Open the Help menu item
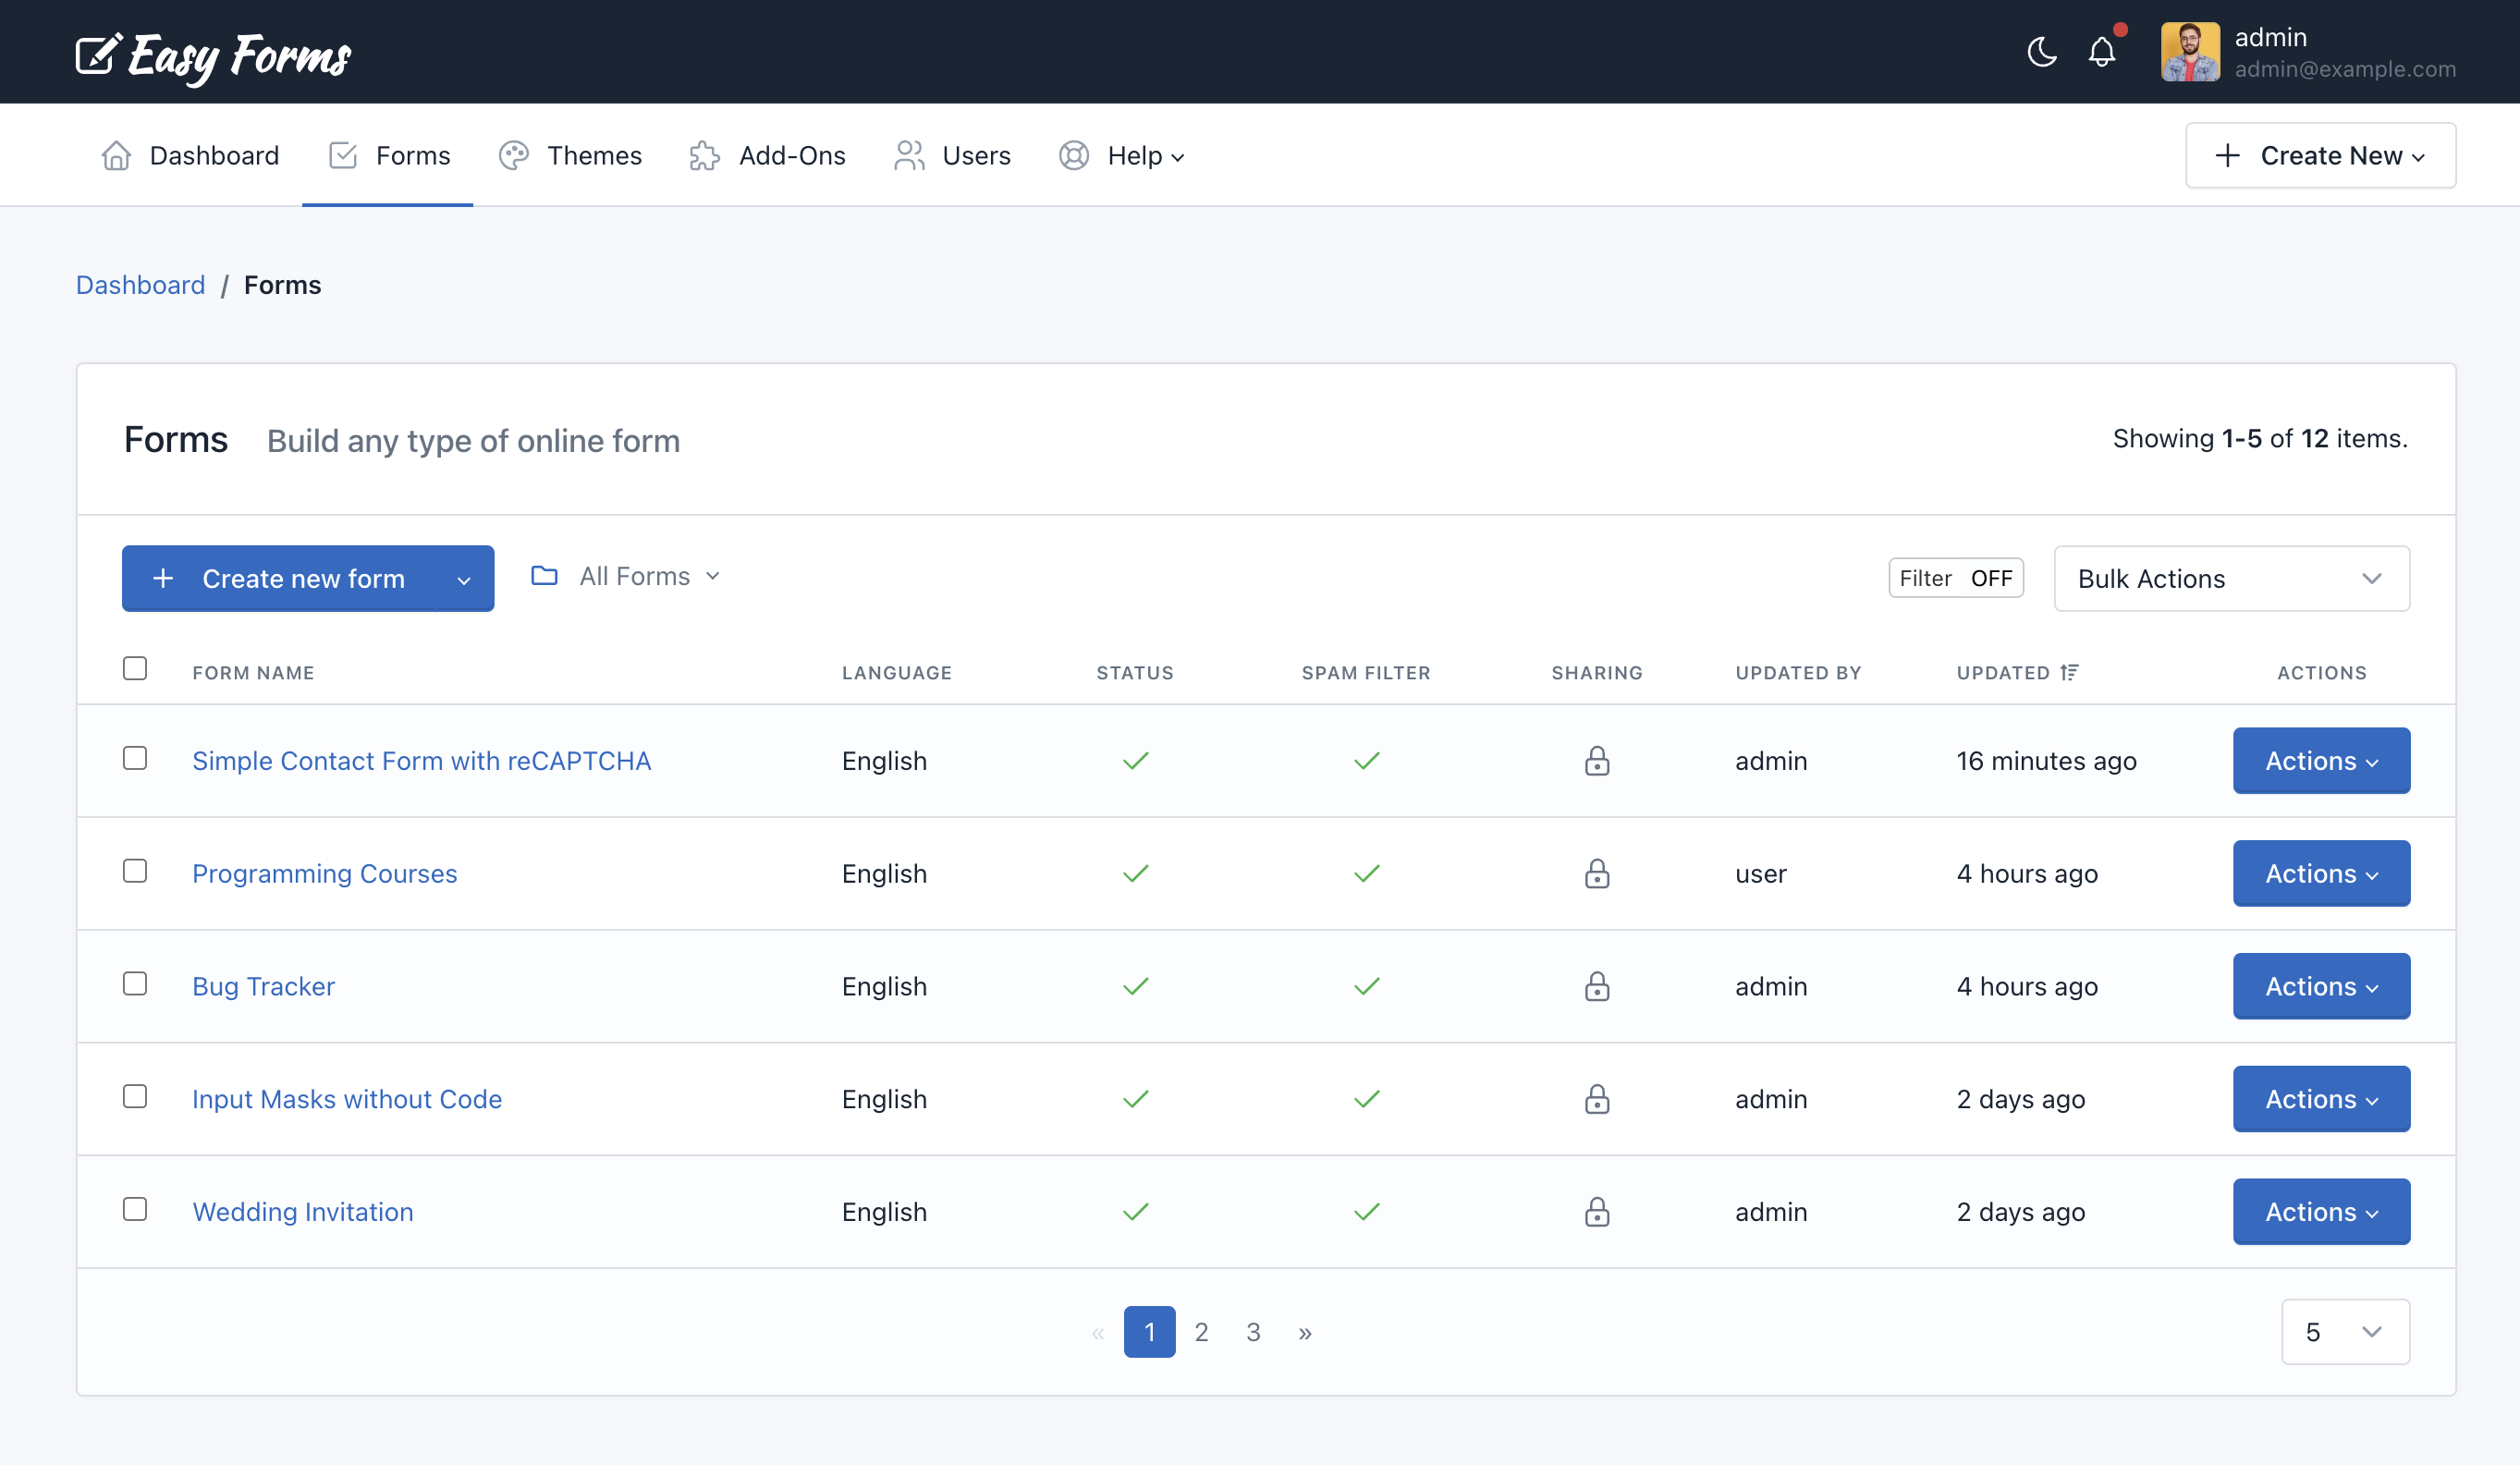 pos(1144,155)
